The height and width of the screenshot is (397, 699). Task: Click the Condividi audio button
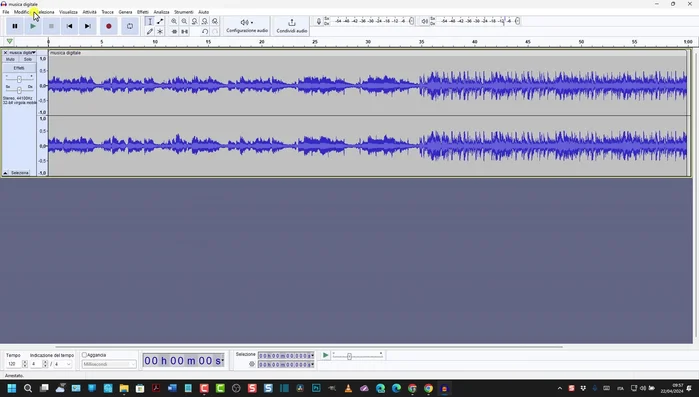pyautogui.click(x=292, y=26)
